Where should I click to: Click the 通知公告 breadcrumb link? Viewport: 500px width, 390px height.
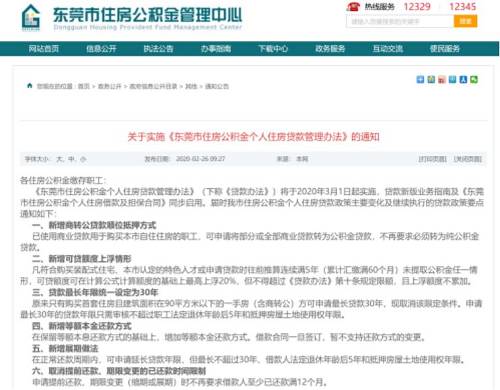217,86
